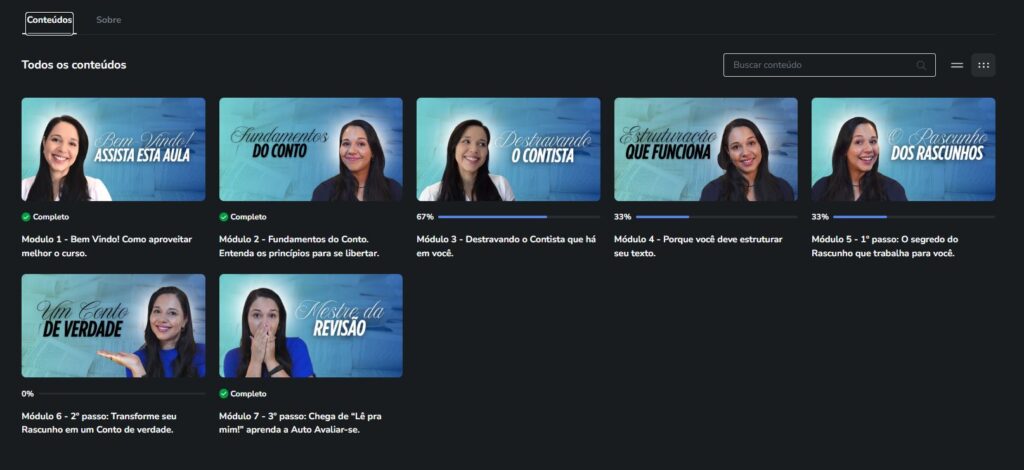Click Módulo 4 progress bar at 33%

click(x=716, y=216)
